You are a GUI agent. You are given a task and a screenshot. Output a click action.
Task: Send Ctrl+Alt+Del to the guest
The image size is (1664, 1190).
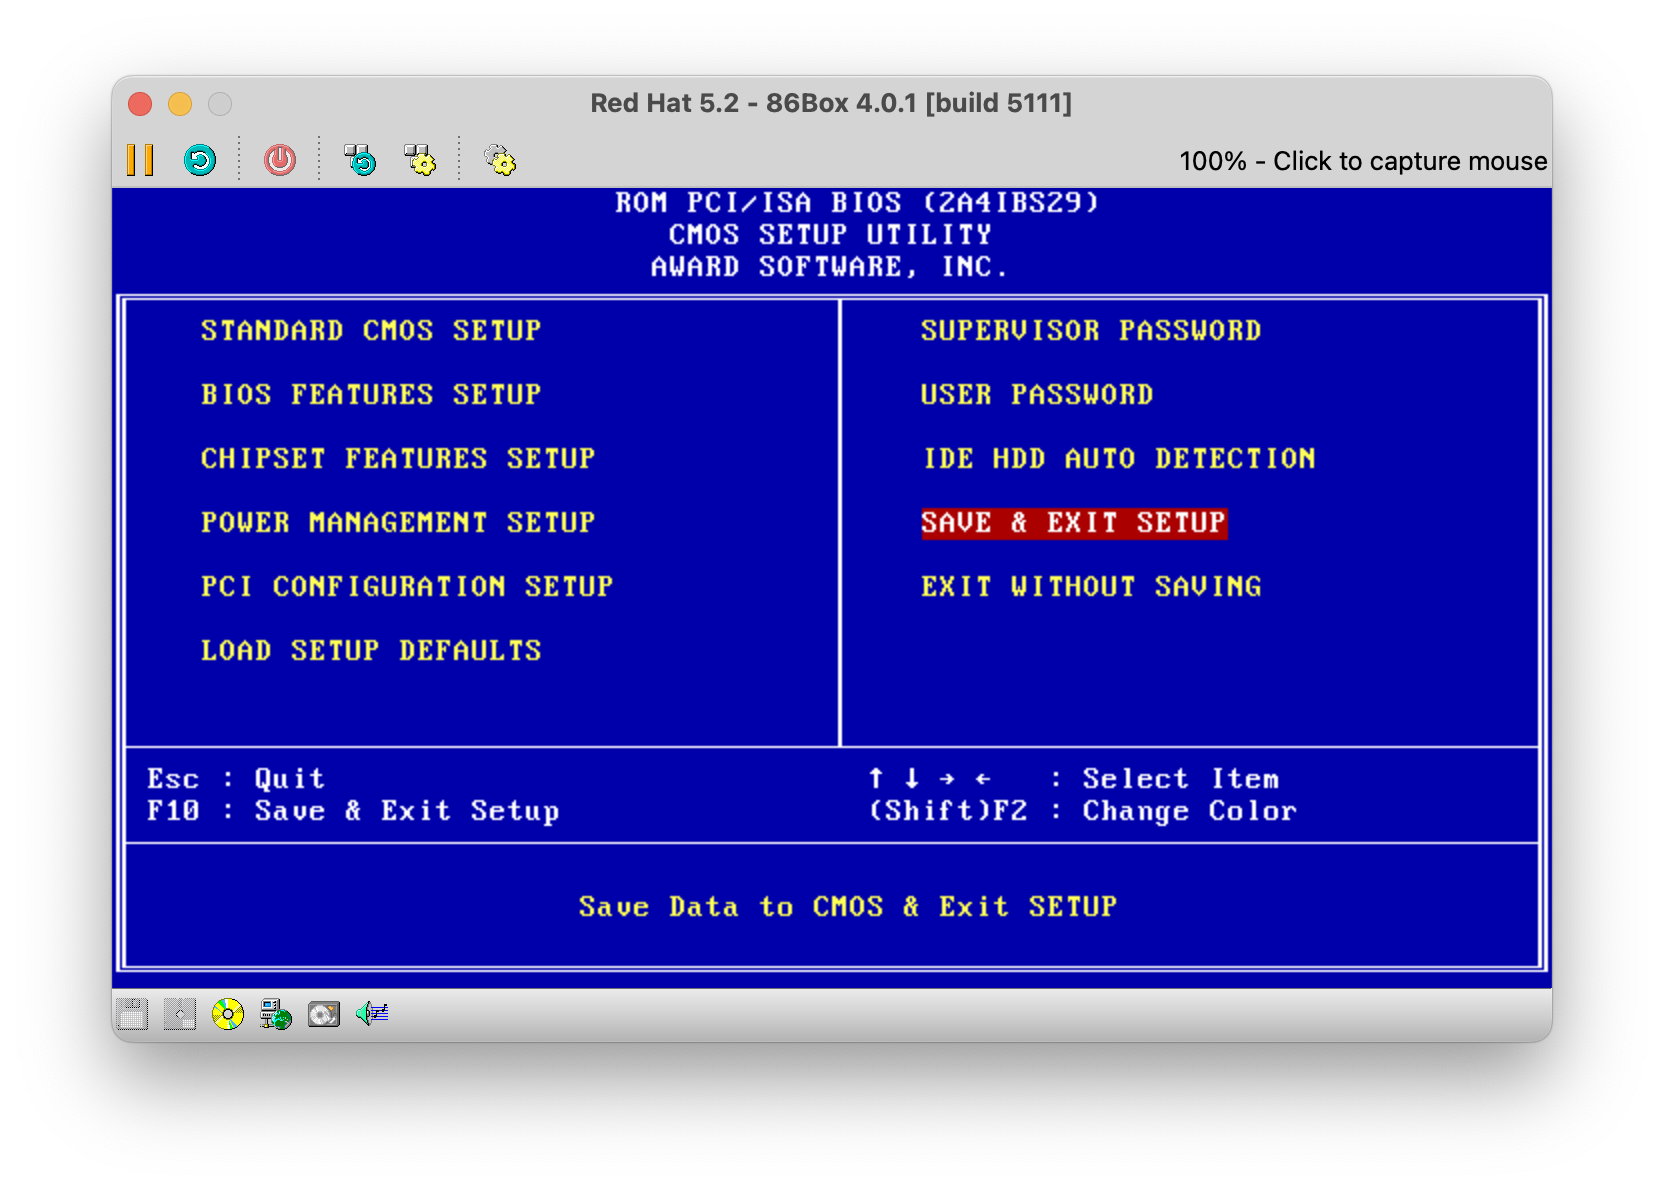(360, 160)
